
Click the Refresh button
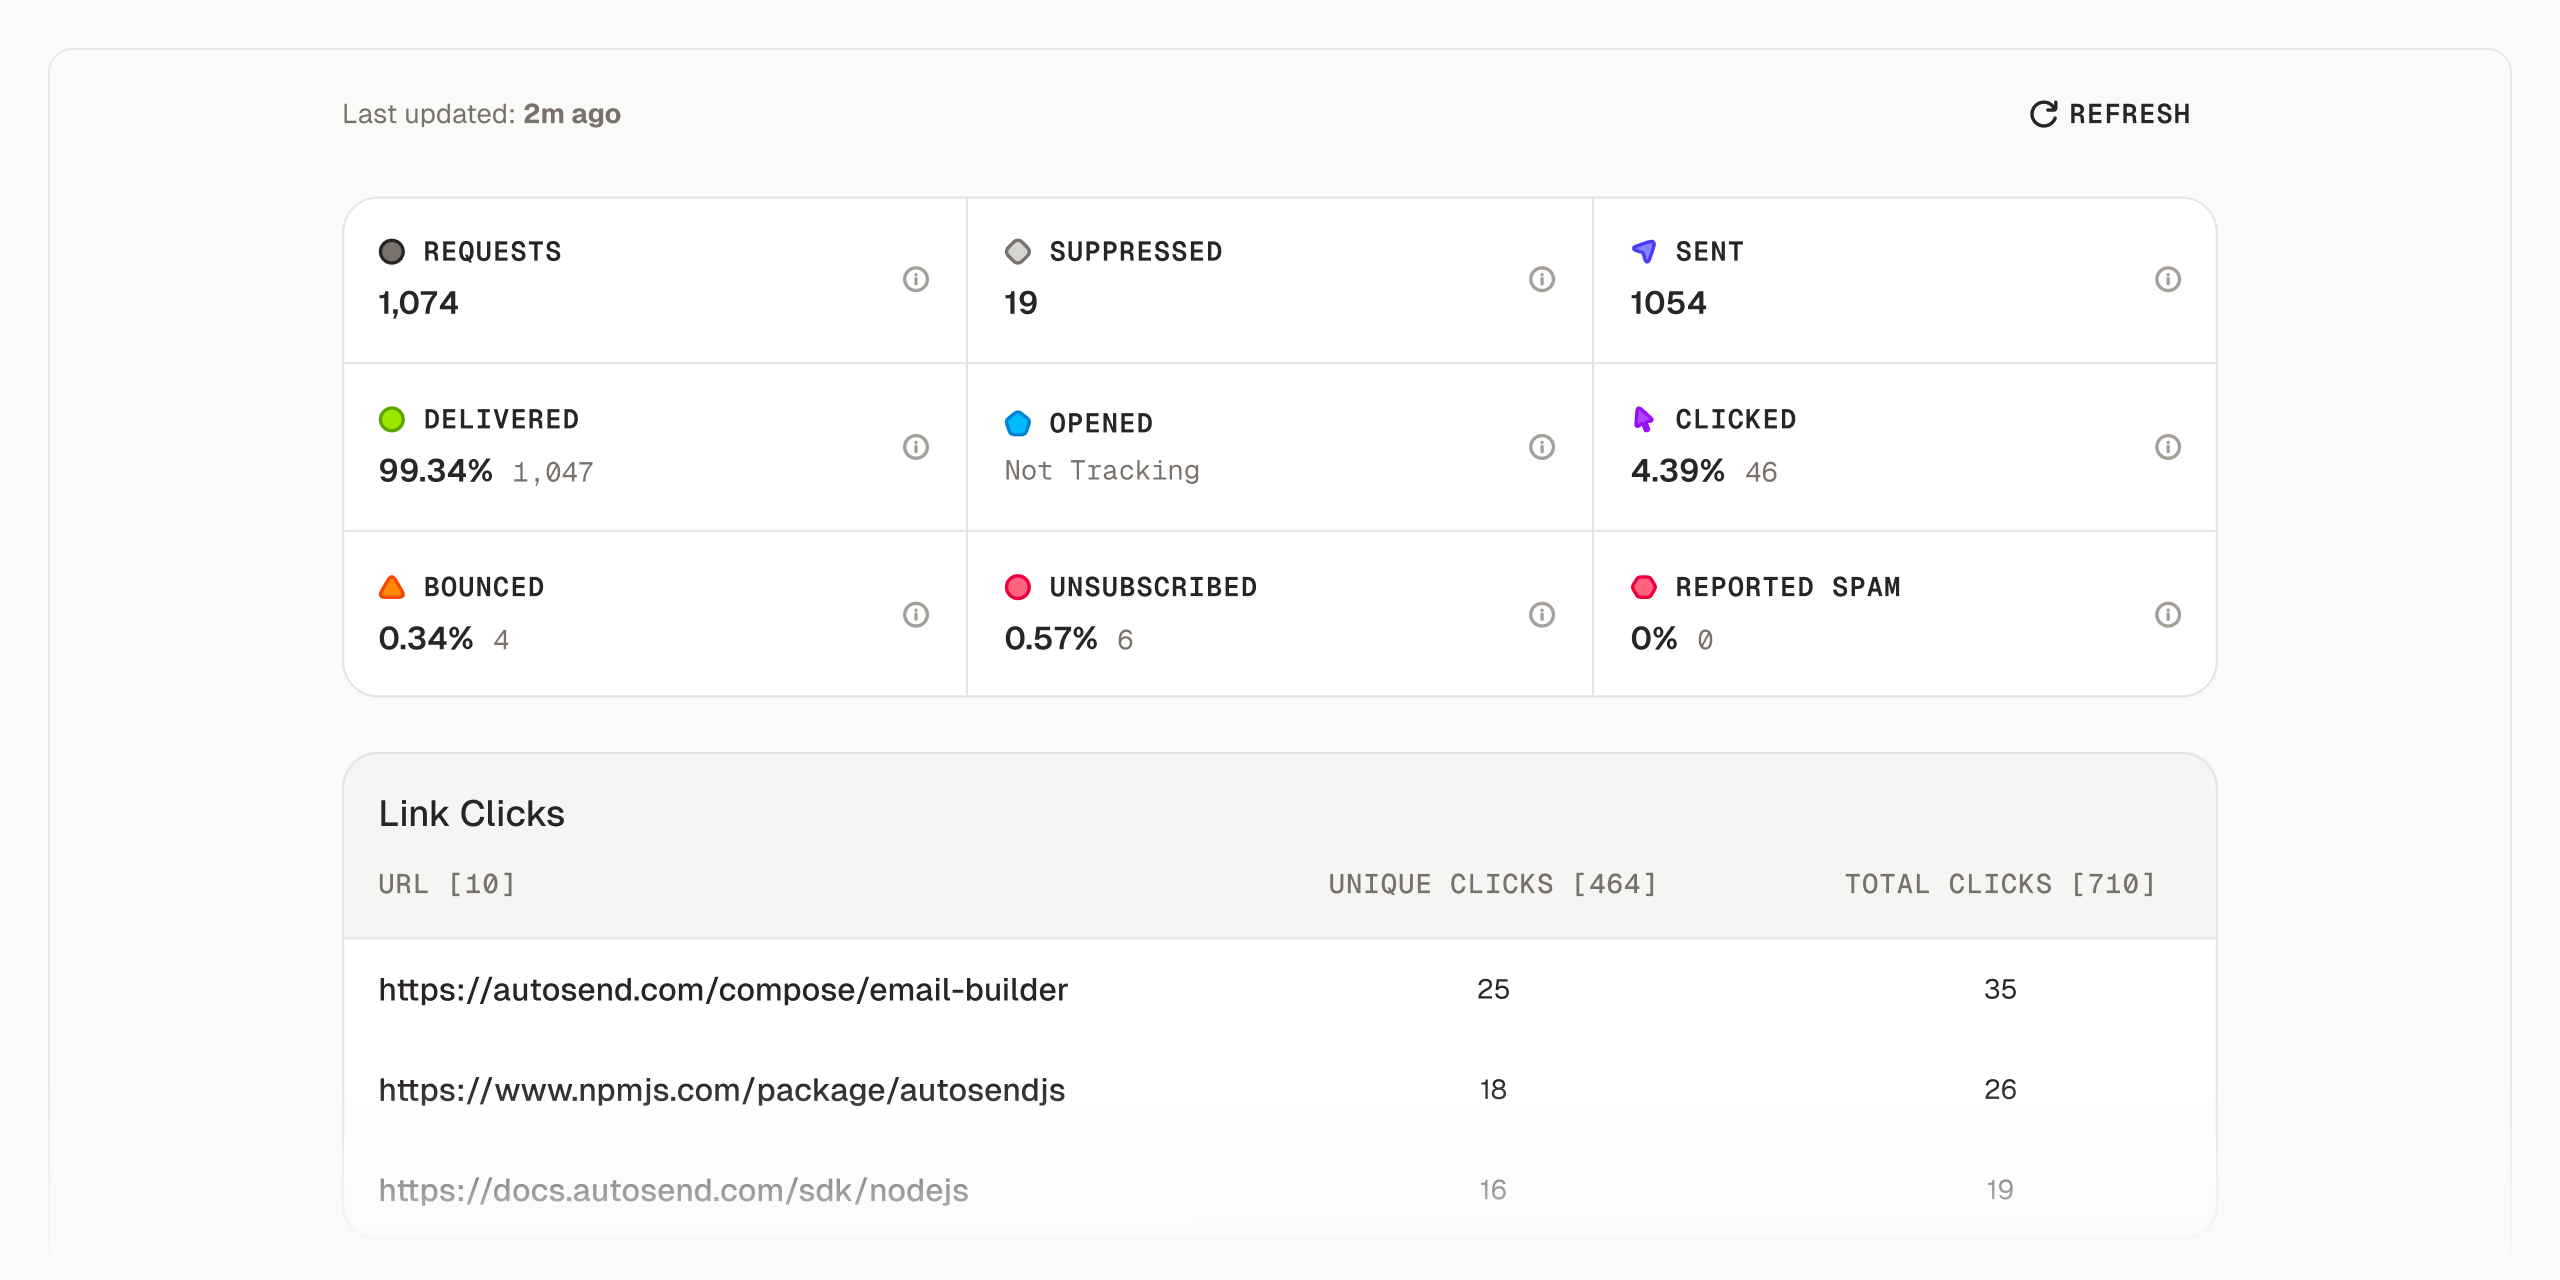[x=2110, y=114]
